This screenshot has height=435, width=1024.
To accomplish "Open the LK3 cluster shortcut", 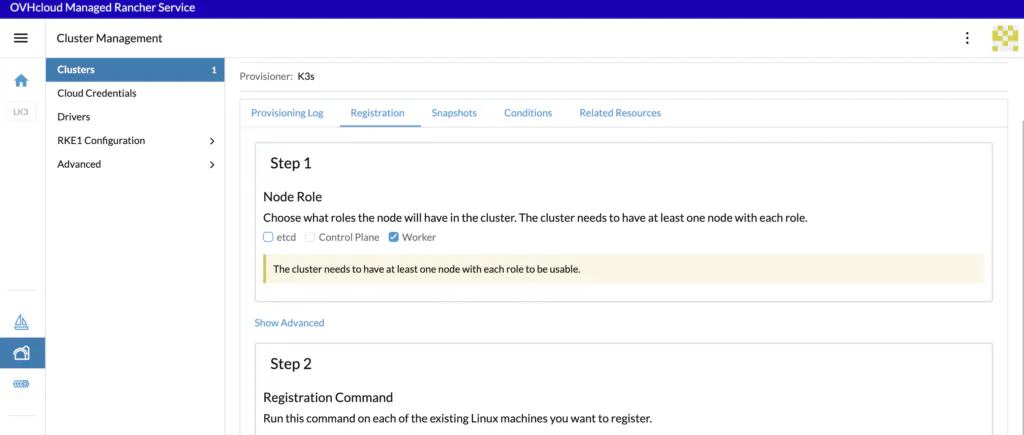I will click(x=21, y=112).
